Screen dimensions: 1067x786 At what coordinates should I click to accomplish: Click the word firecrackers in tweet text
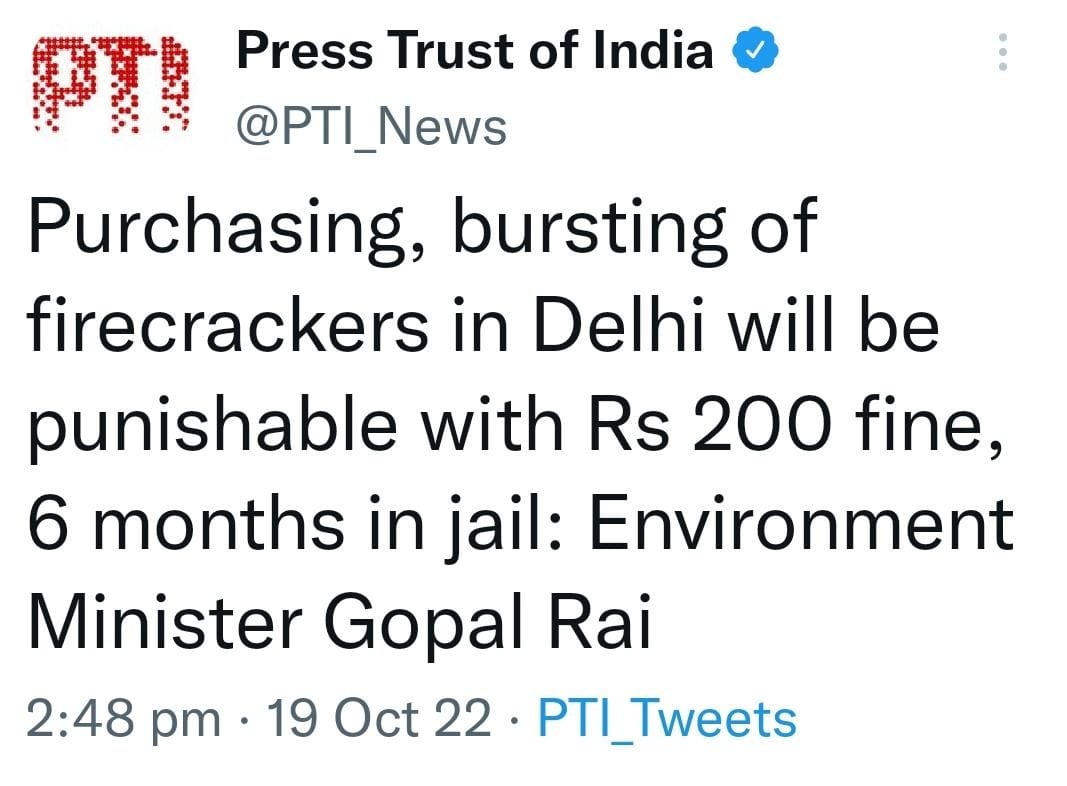(227, 325)
